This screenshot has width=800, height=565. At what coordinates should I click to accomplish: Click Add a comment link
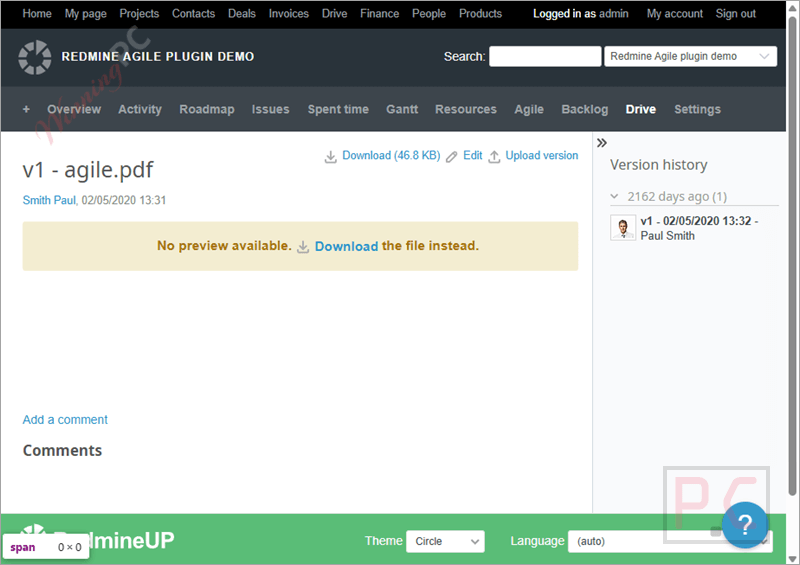point(65,420)
